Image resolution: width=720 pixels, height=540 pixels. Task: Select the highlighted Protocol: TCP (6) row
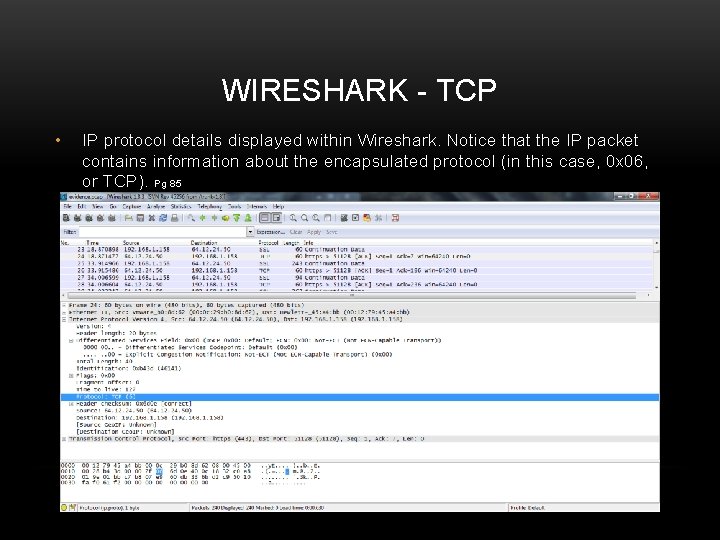(360, 397)
